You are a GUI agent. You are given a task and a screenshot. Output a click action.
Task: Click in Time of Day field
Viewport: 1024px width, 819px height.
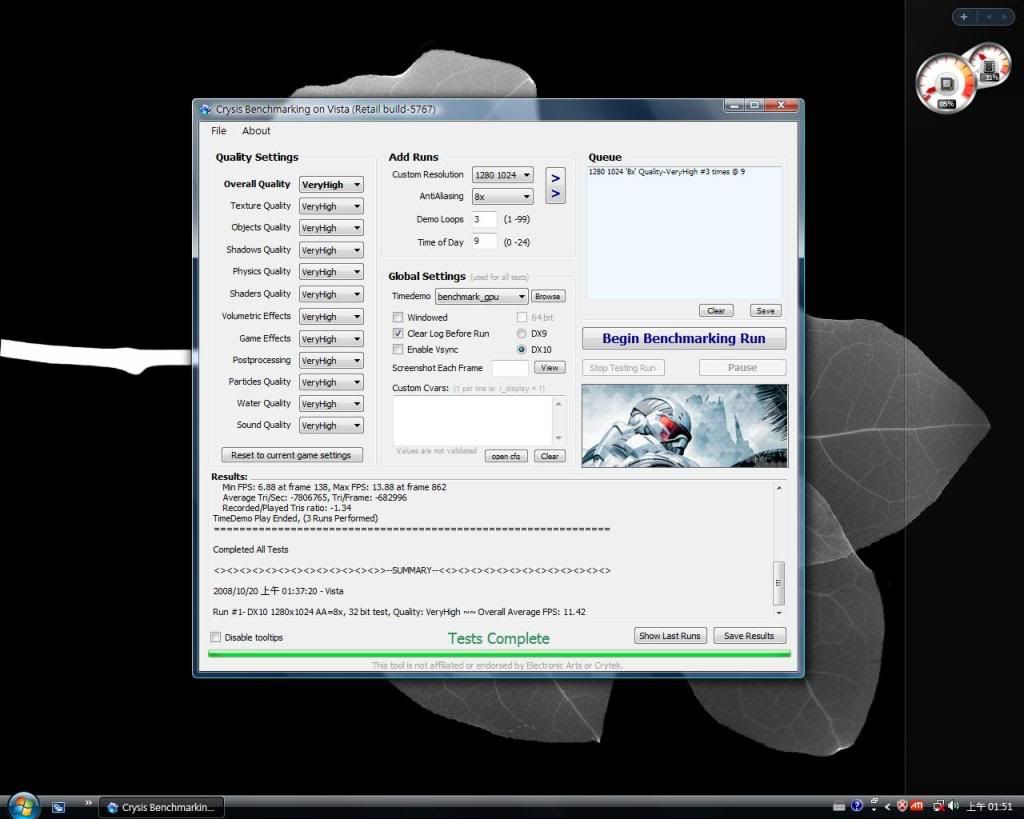tap(484, 242)
